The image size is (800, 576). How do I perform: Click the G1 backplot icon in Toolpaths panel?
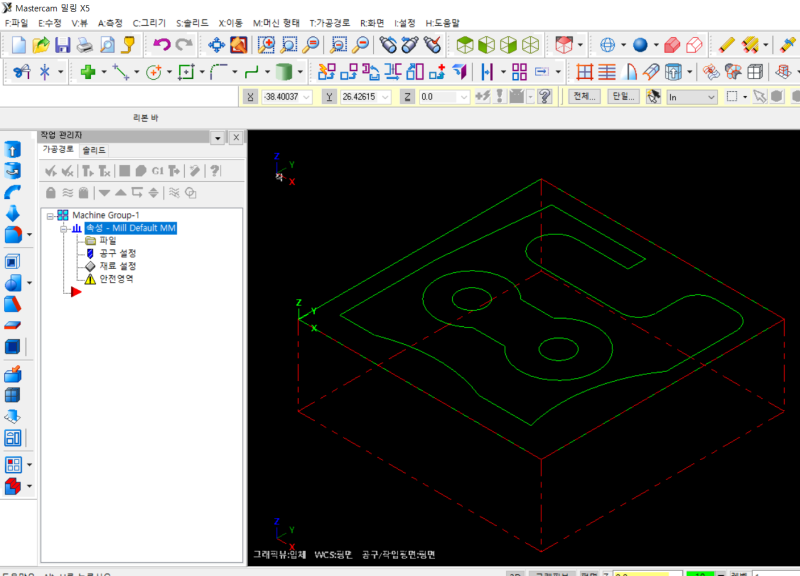(158, 170)
